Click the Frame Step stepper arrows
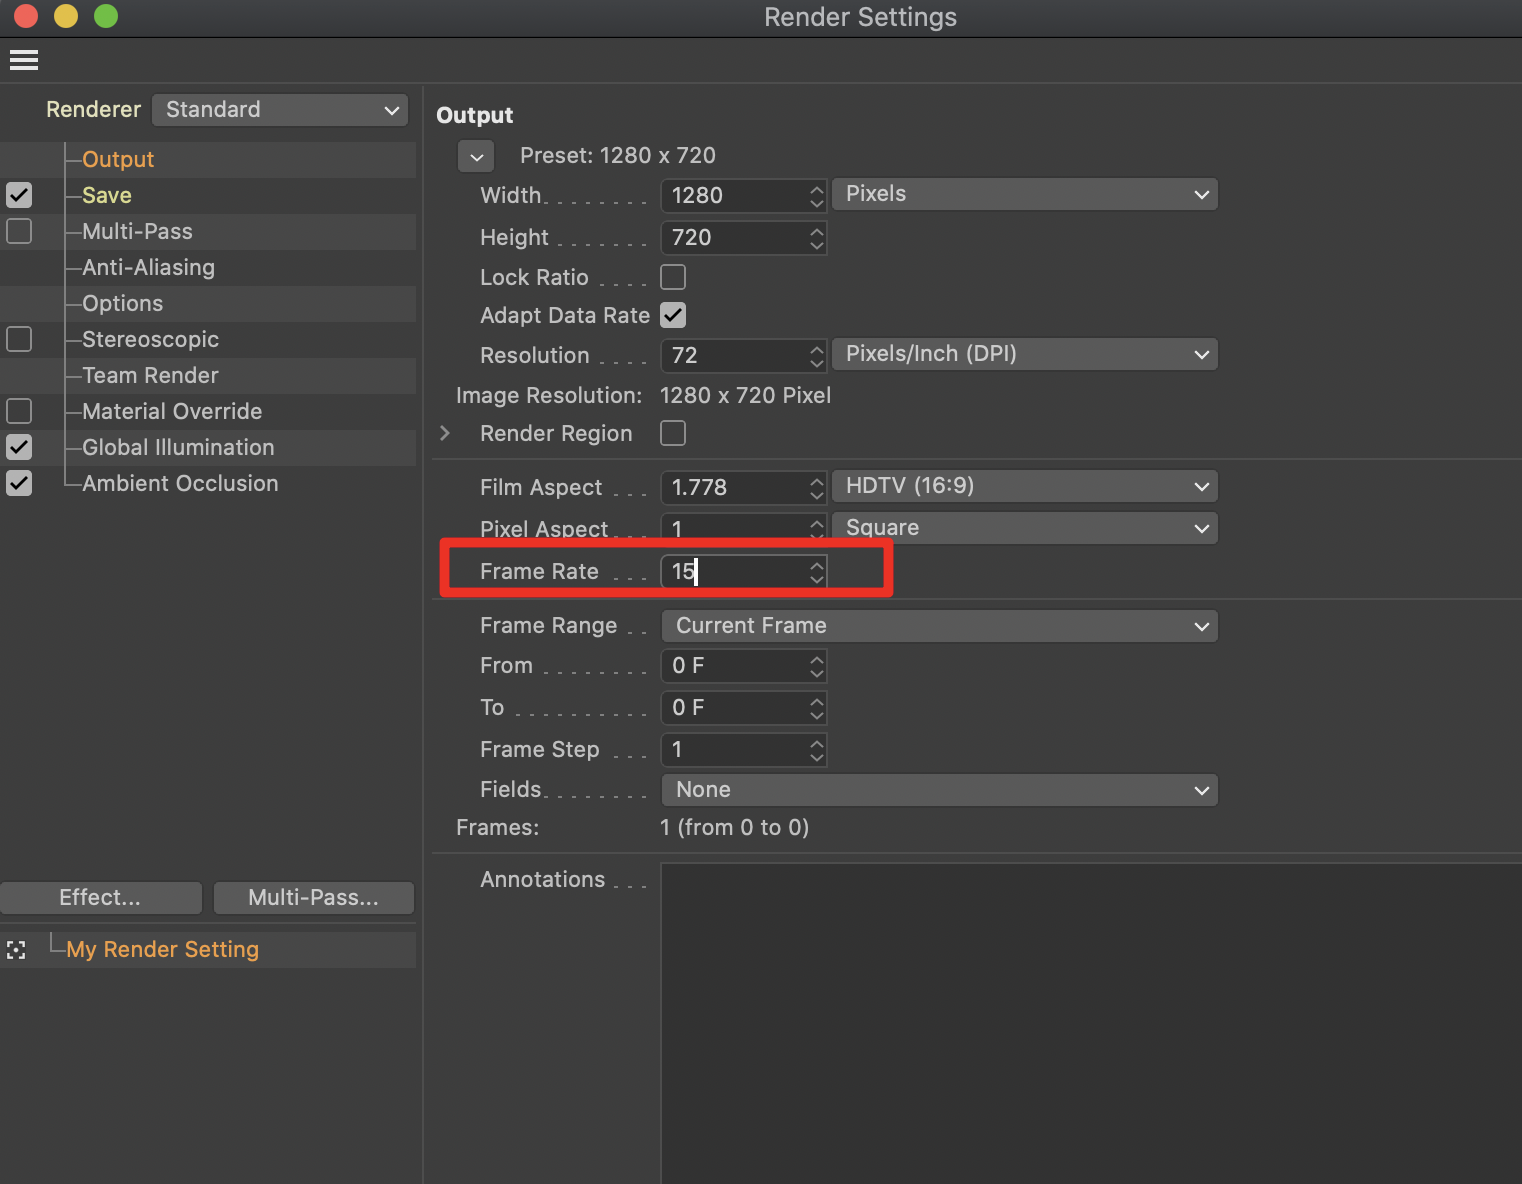The width and height of the screenshot is (1522, 1184). 817,750
